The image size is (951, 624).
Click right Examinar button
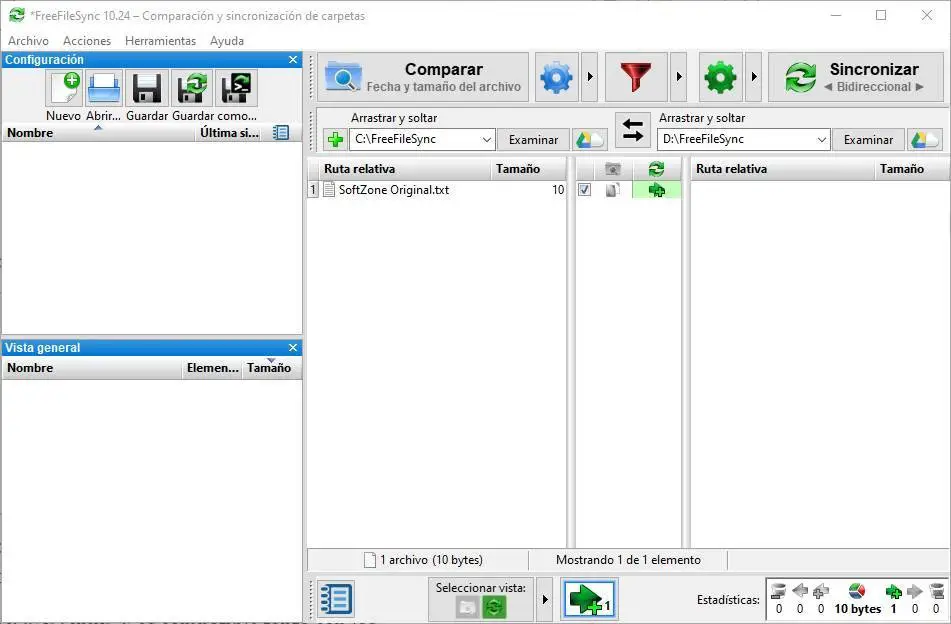point(868,139)
